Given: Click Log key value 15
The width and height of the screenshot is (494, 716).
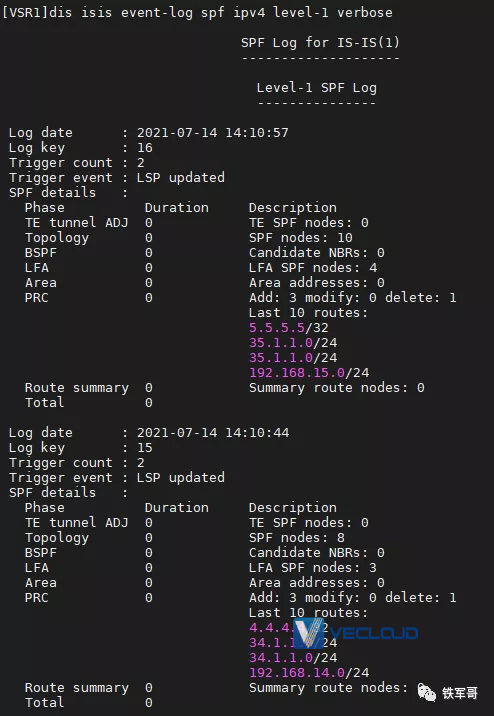Looking at the screenshot, I should click(x=145, y=448).
